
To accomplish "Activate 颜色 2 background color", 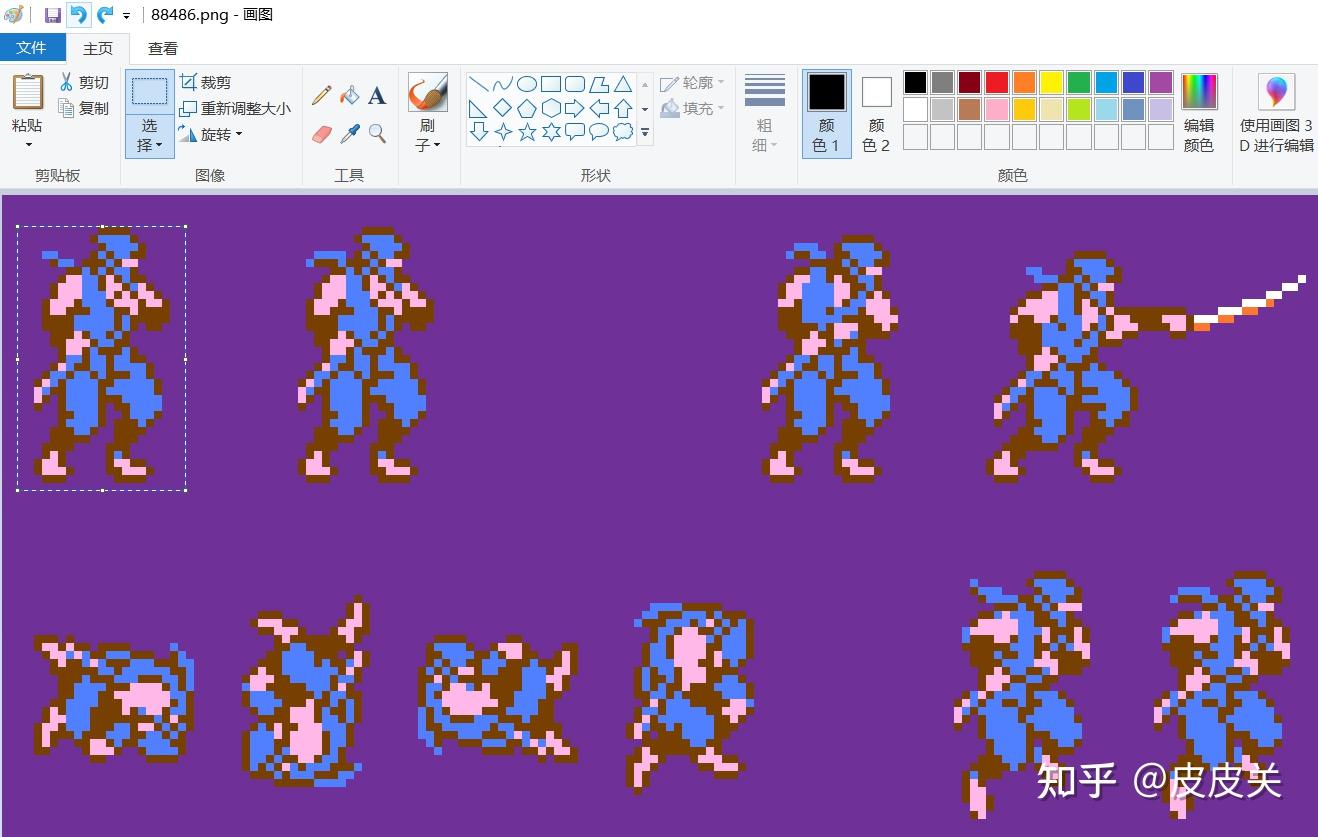I will pyautogui.click(x=877, y=113).
